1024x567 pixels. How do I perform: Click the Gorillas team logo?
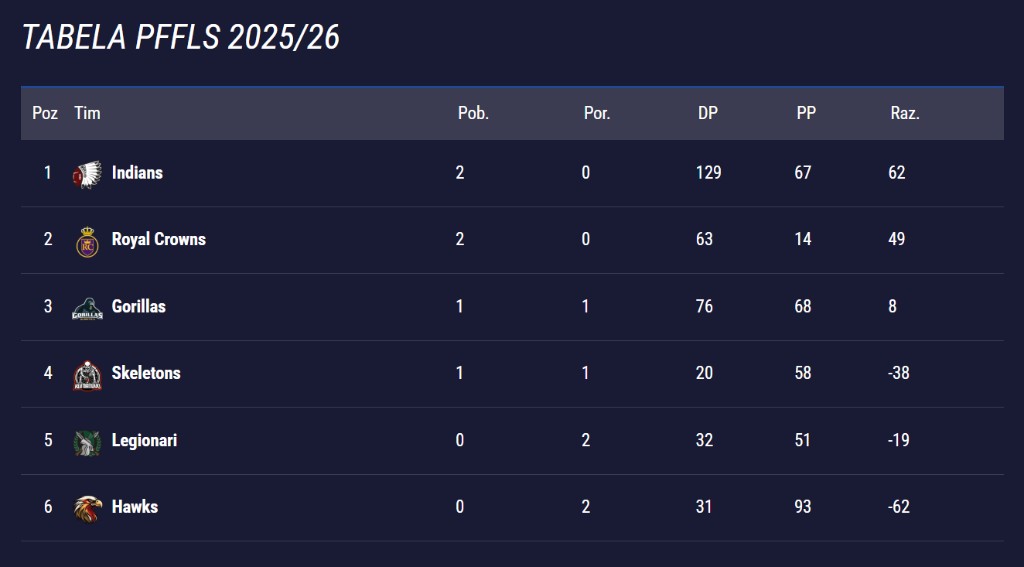point(88,308)
